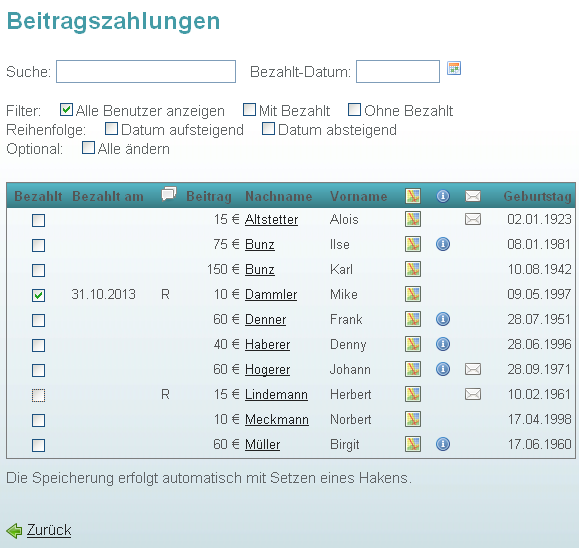Uncheck the Bezahlt box for Dammler
This screenshot has height=548, width=579.
tap(38, 295)
